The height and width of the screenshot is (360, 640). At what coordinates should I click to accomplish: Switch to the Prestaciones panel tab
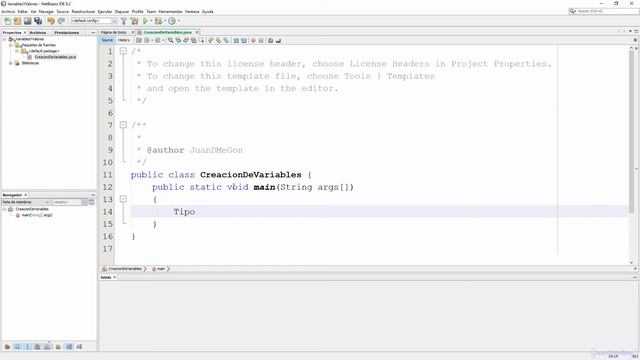point(67,32)
